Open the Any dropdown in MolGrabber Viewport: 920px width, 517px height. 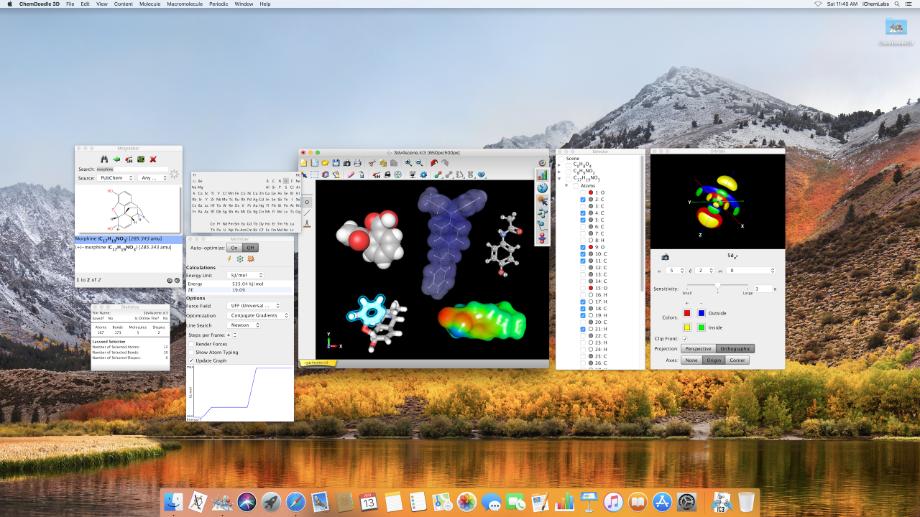coord(153,178)
